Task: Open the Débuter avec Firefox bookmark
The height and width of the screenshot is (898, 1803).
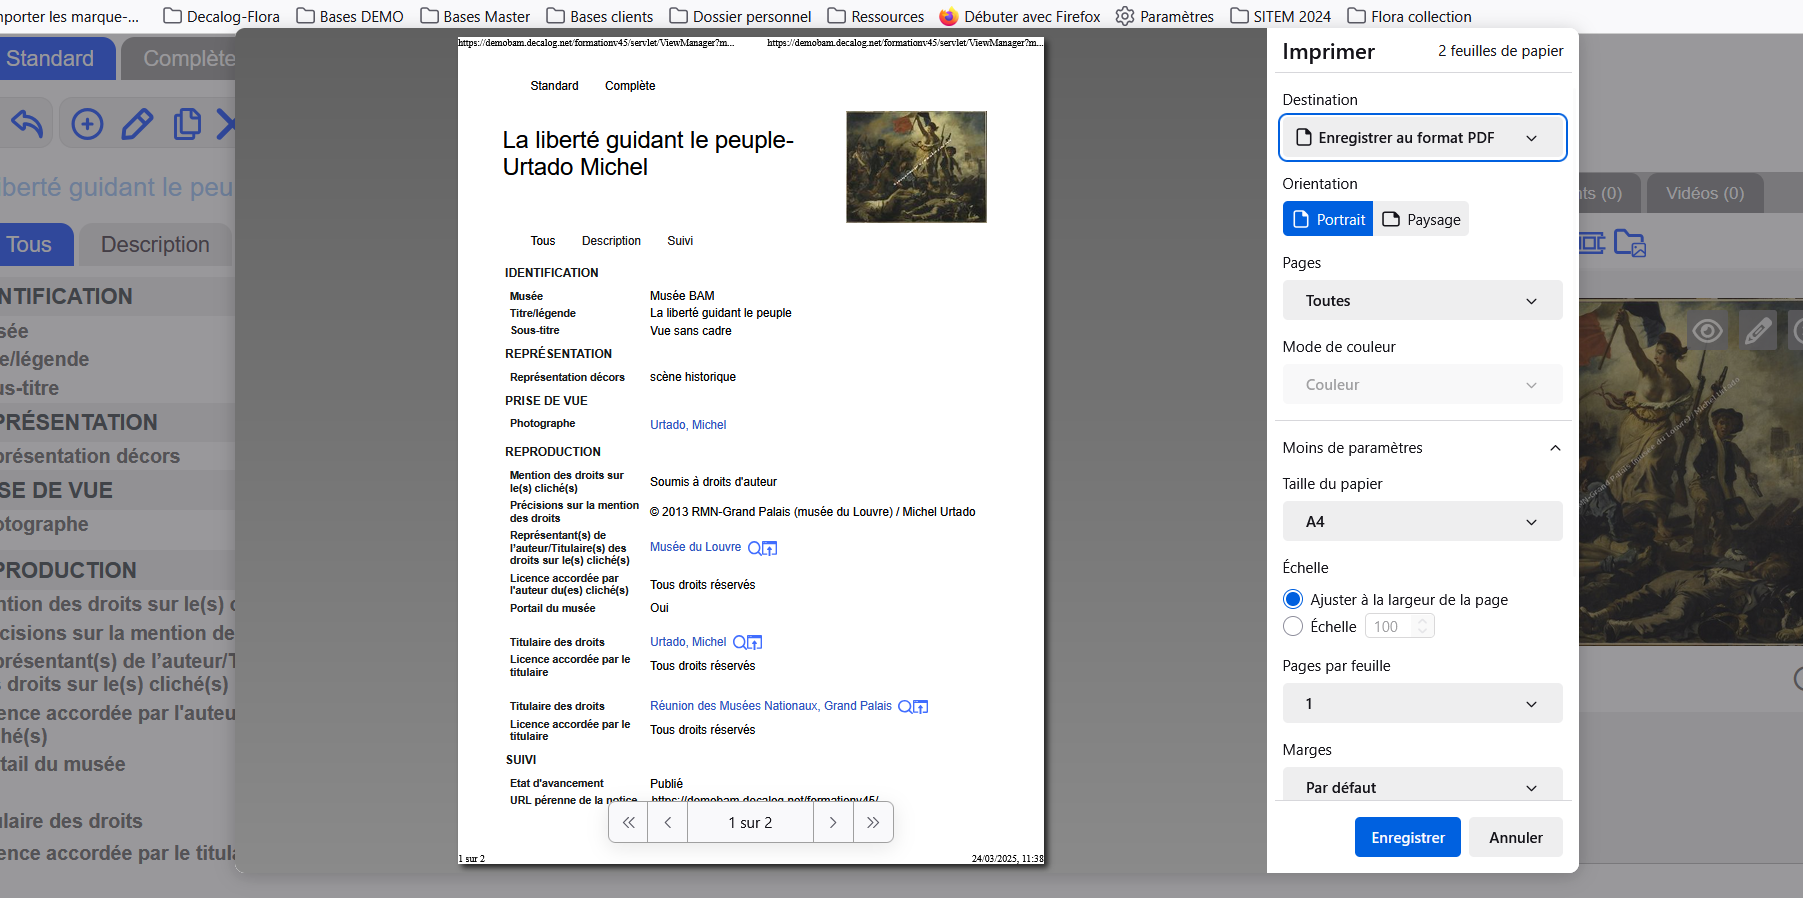Action: pos(1020,16)
